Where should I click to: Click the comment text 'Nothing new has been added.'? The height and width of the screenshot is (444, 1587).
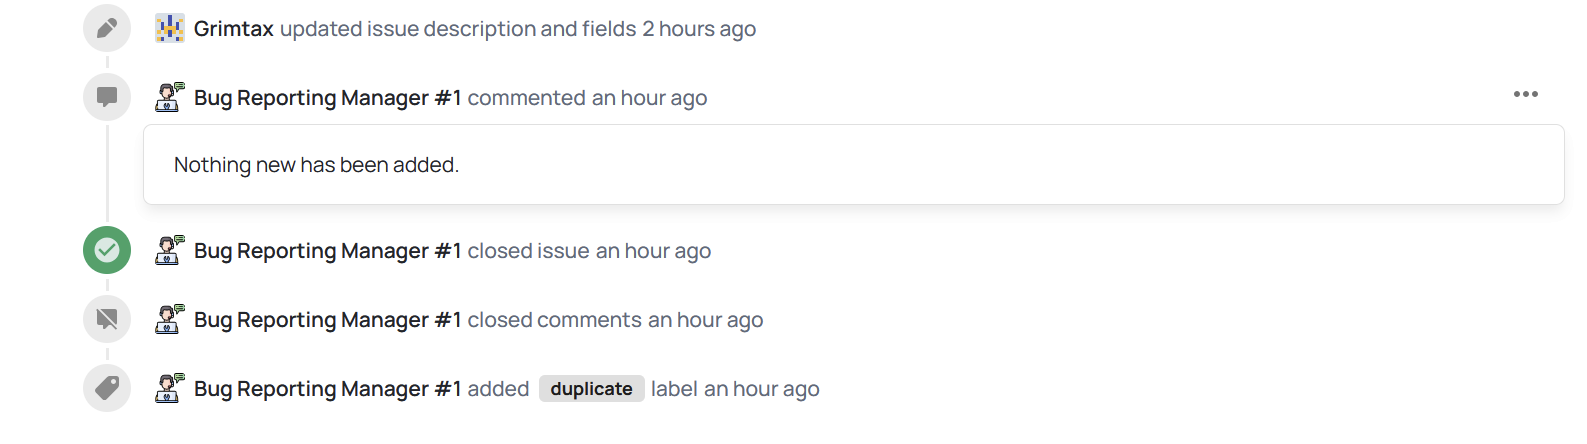(316, 165)
